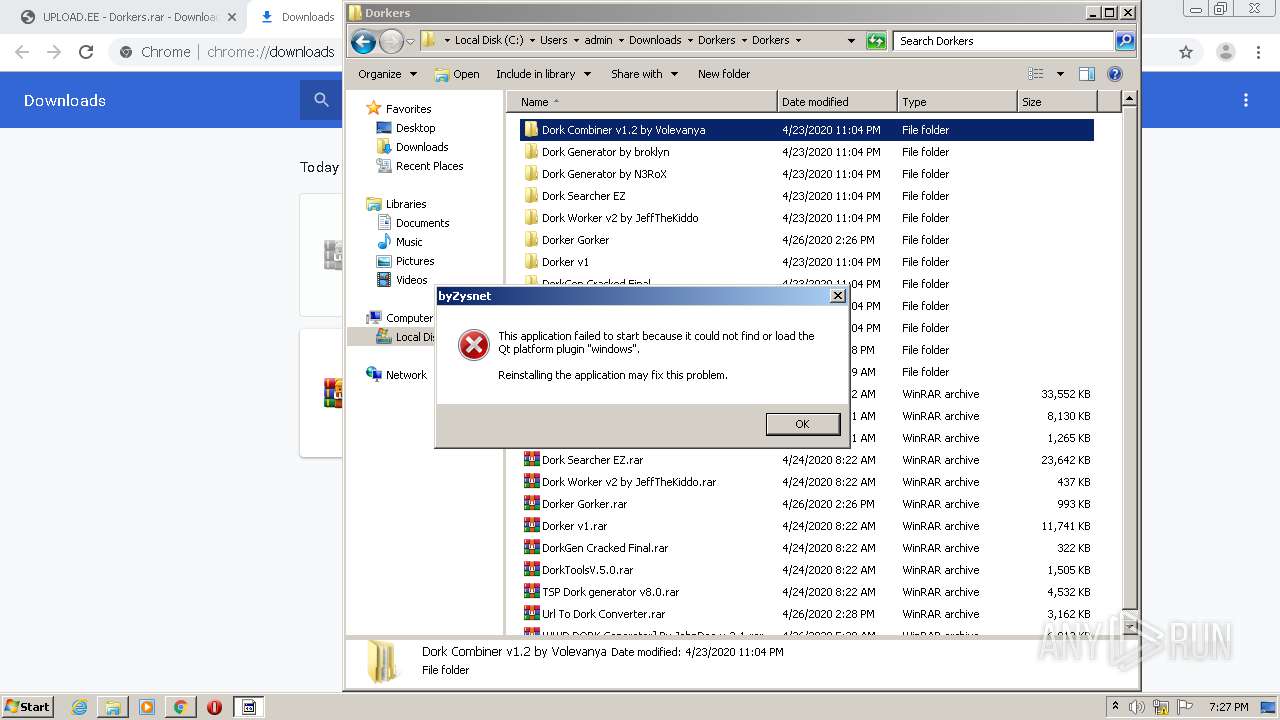Click the Forward navigation arrow in Explorer
This screenshot has height=720, width=1280.
click(x=391, y=41)
